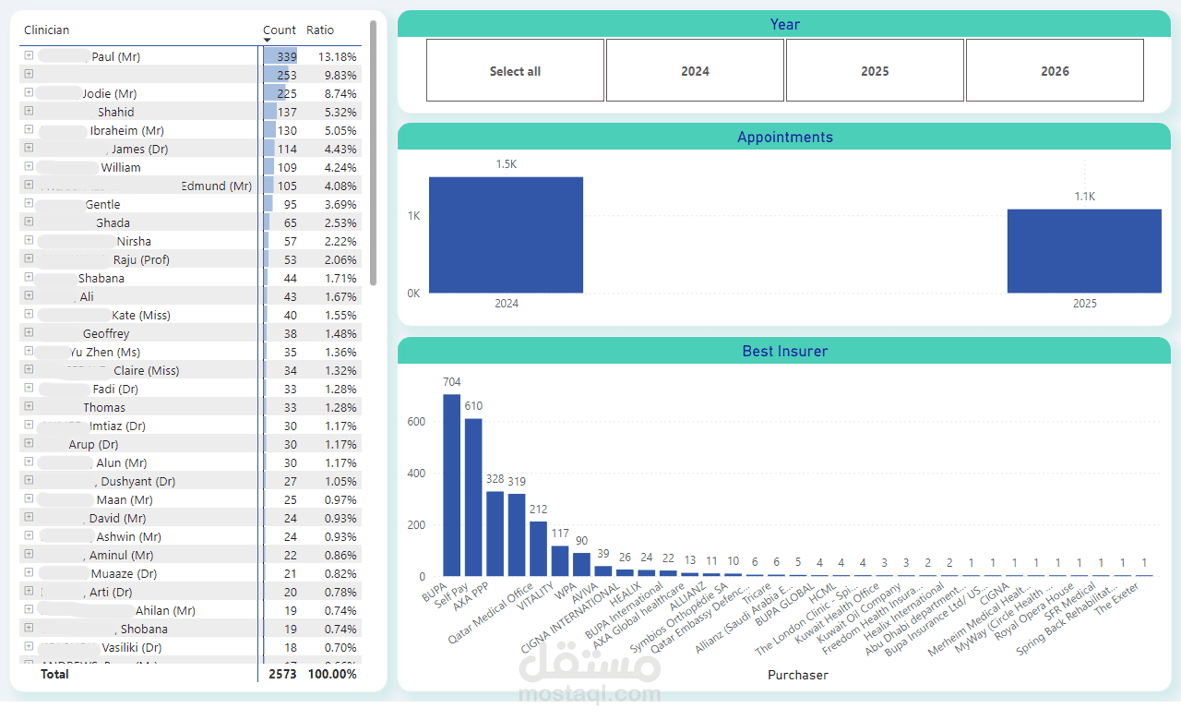
Task: Click the Clinician column header
Action: pos(47,30)
